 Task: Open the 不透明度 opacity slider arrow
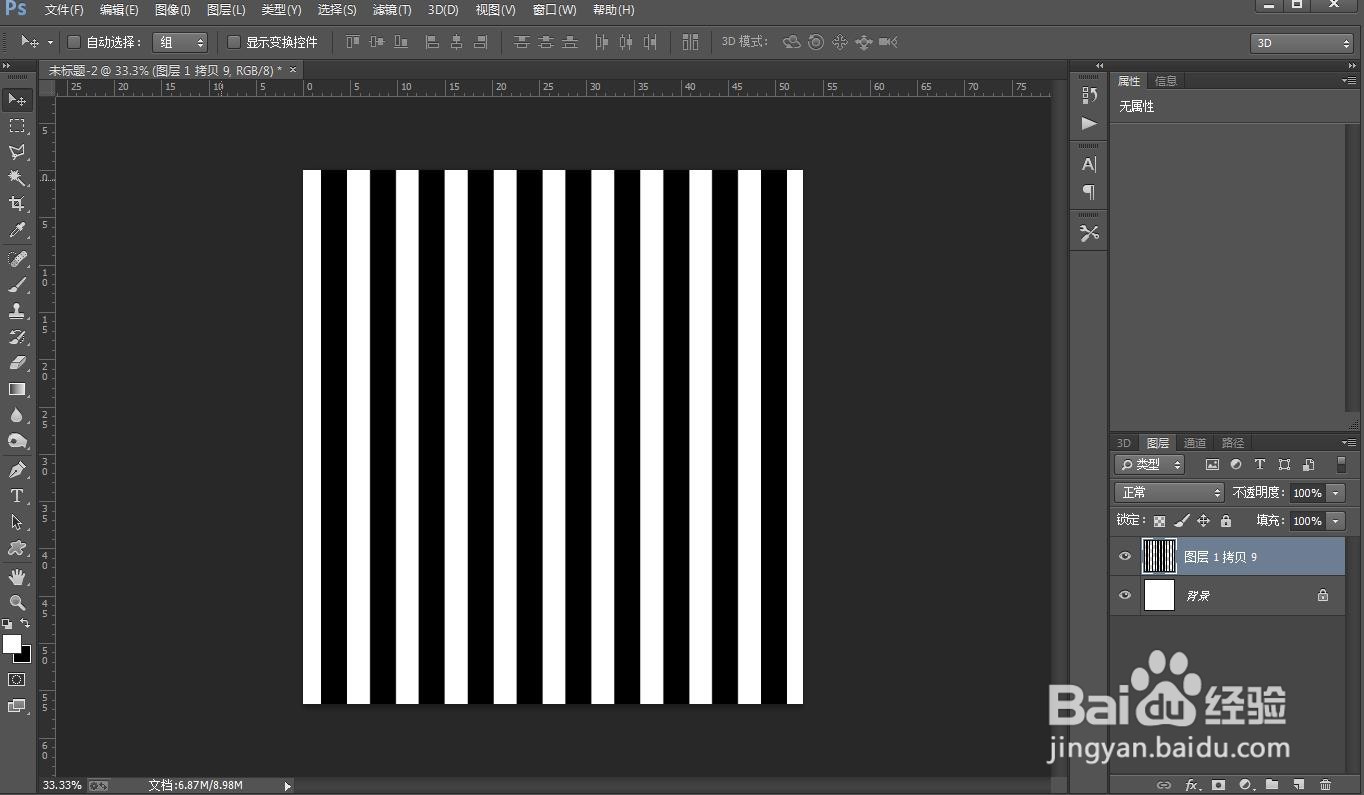1336,493
